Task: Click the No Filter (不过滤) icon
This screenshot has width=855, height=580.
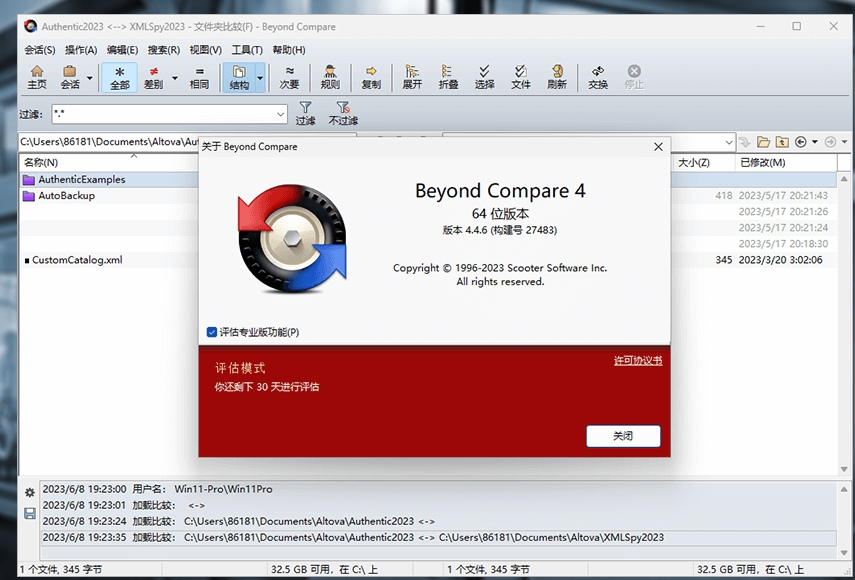Action: coord(343,113)
